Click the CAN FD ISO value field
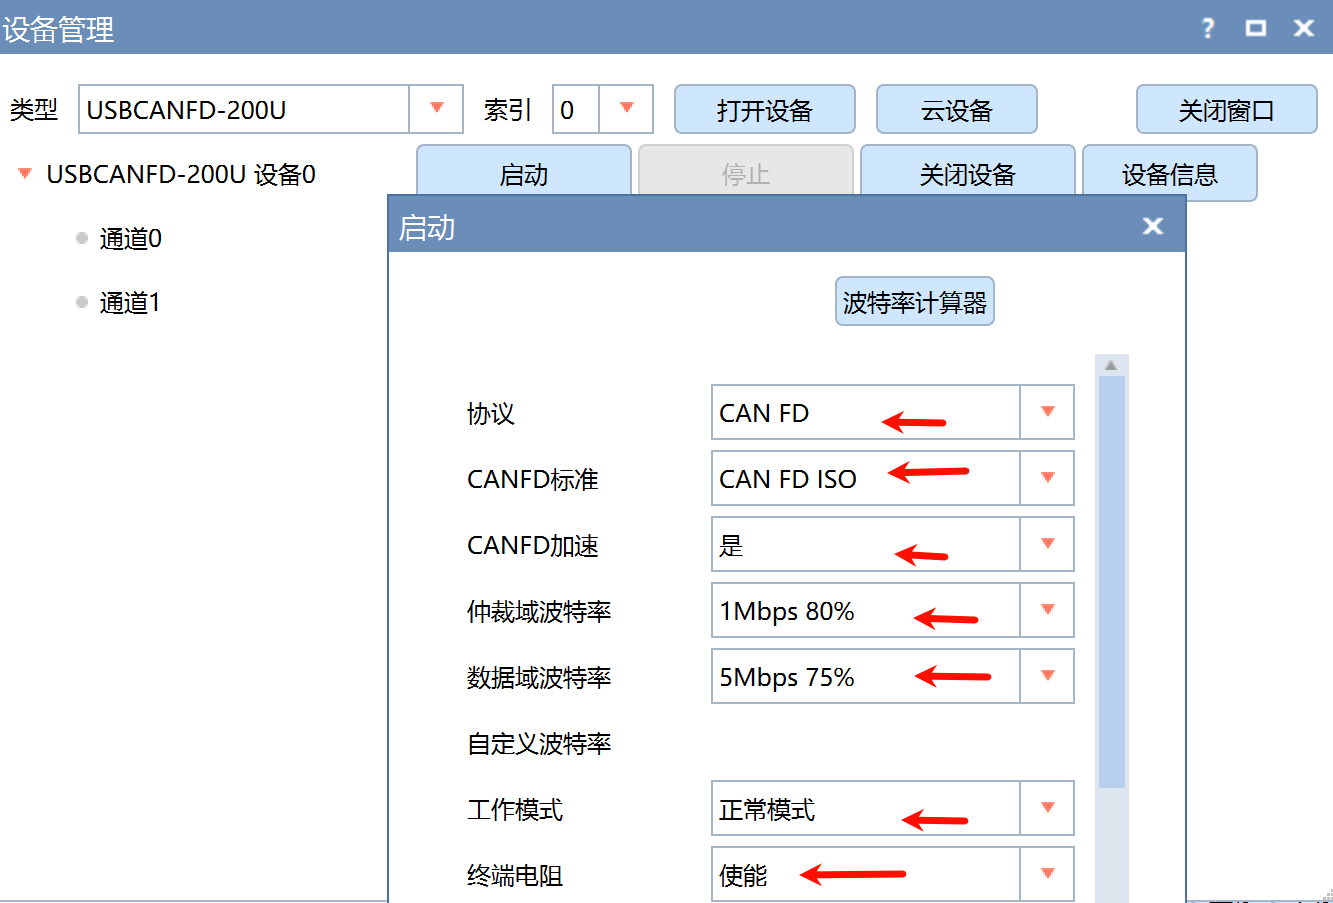Screen dimensions: 1333x903 pyautogui.click(x=866, y=478)
